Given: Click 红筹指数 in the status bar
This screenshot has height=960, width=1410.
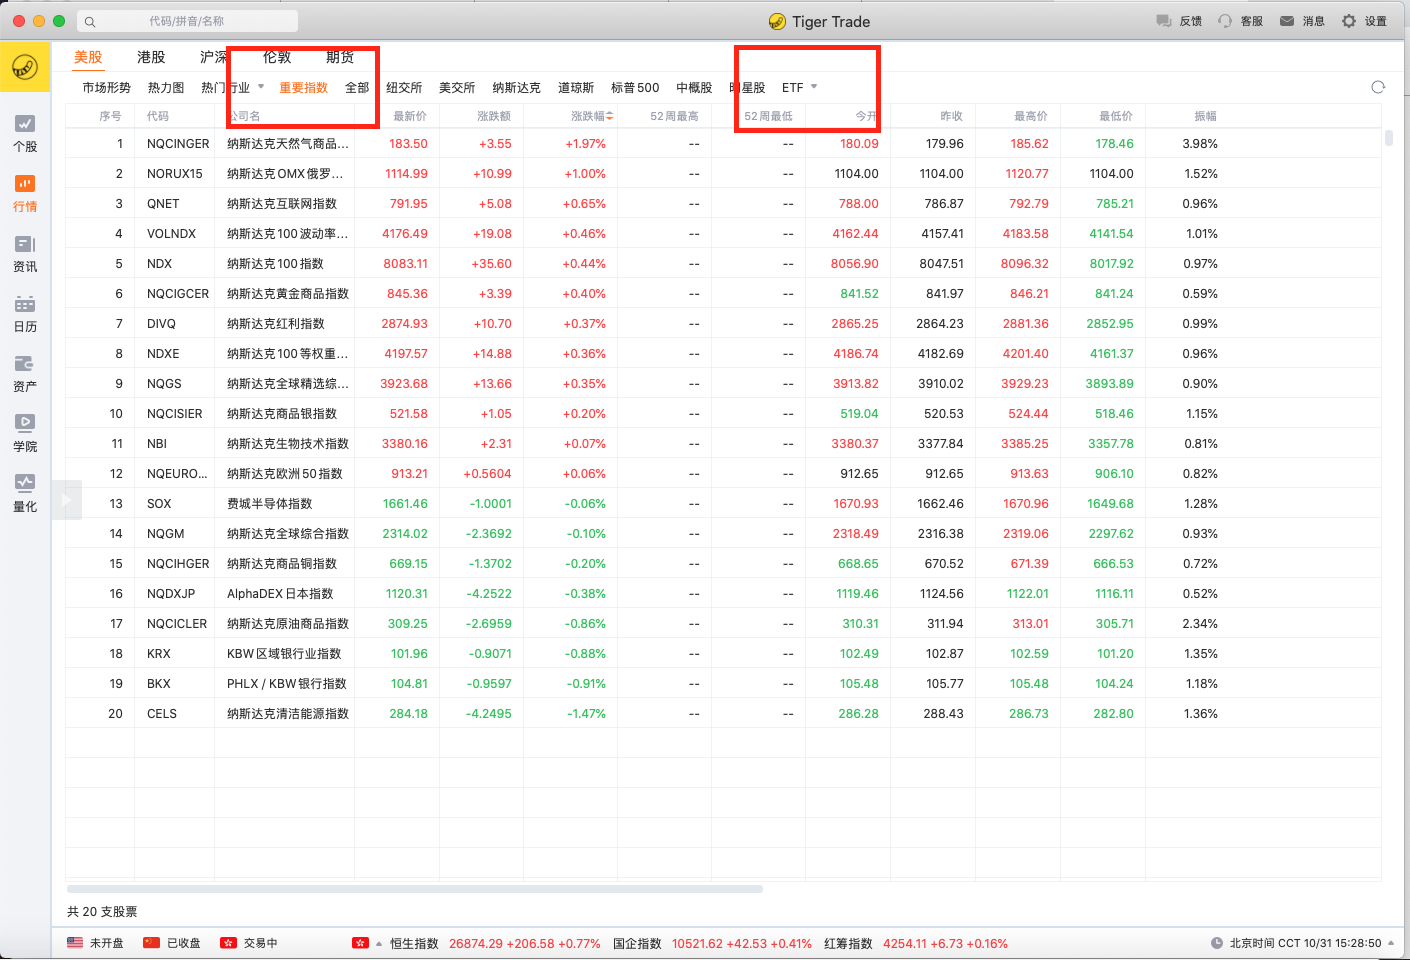Looking at the screenshot, I should (x=848, y=943).
